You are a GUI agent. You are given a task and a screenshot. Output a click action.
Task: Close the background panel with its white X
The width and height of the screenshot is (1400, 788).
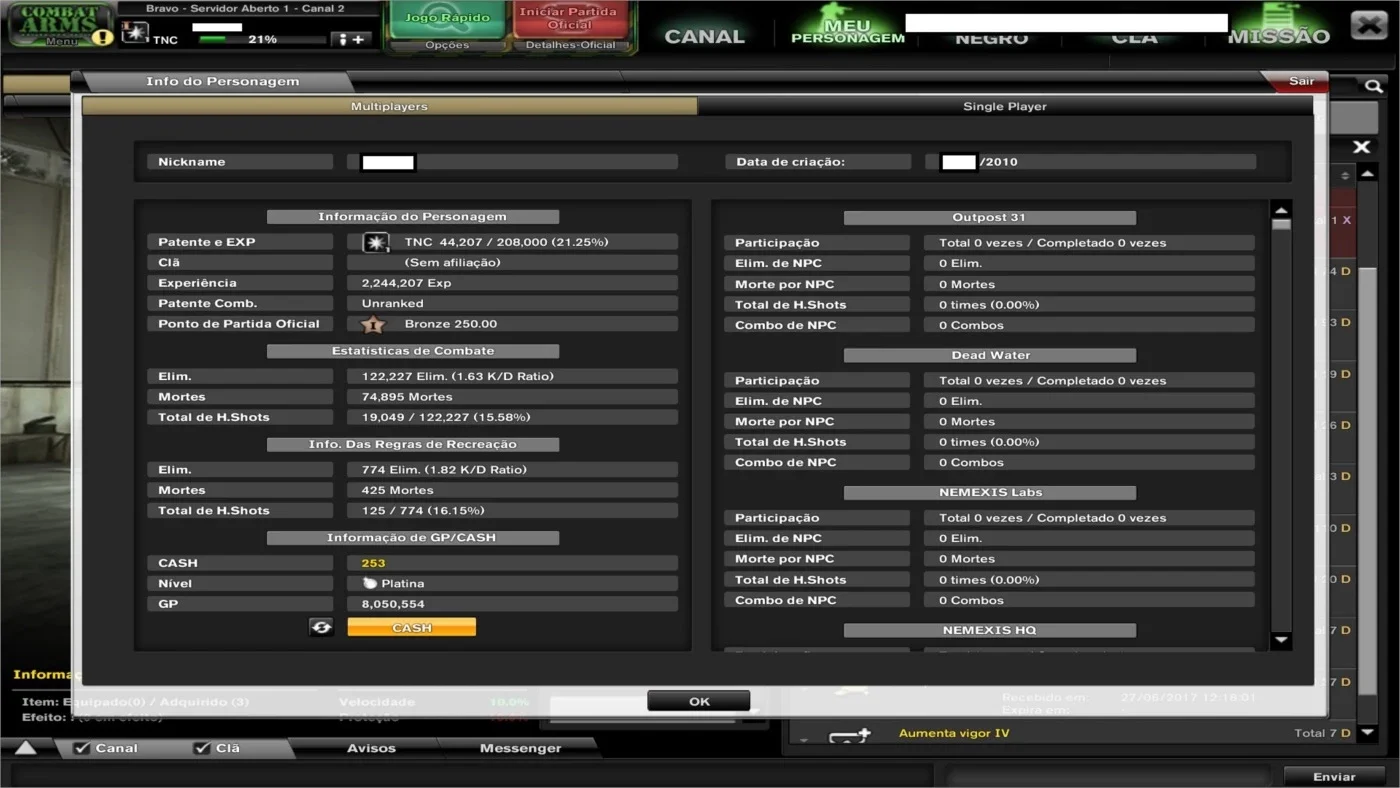click(1361, 147)
